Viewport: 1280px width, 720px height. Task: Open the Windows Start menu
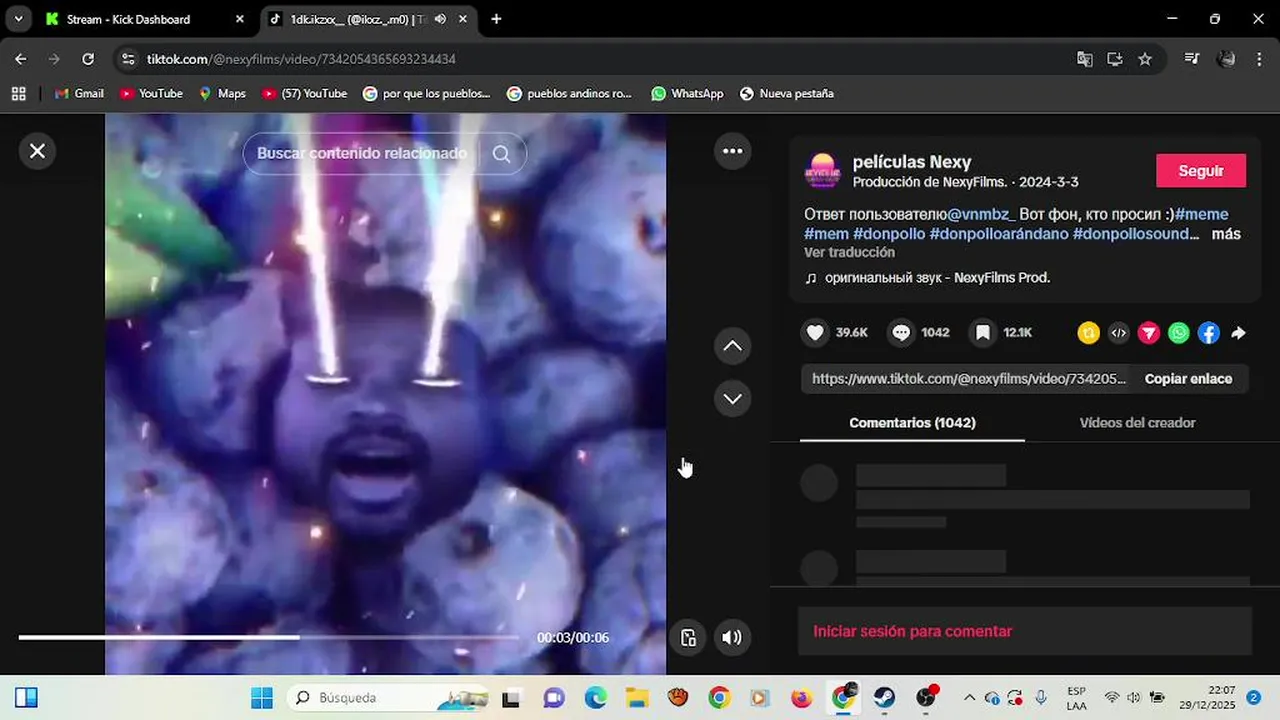[262, 697]
